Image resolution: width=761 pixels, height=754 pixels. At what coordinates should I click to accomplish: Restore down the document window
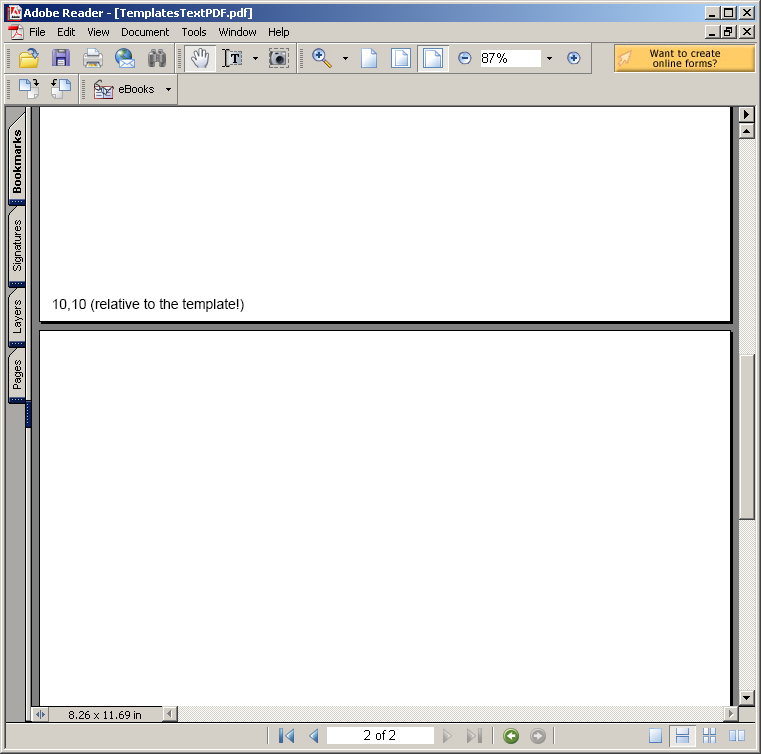(728, 32)
